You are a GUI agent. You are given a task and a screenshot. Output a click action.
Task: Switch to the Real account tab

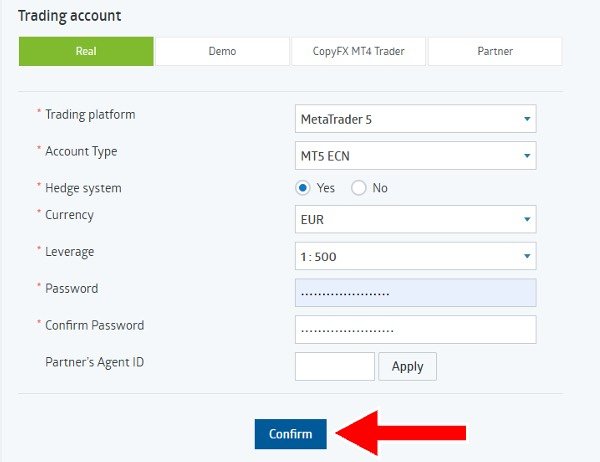[x=86, y=51]
